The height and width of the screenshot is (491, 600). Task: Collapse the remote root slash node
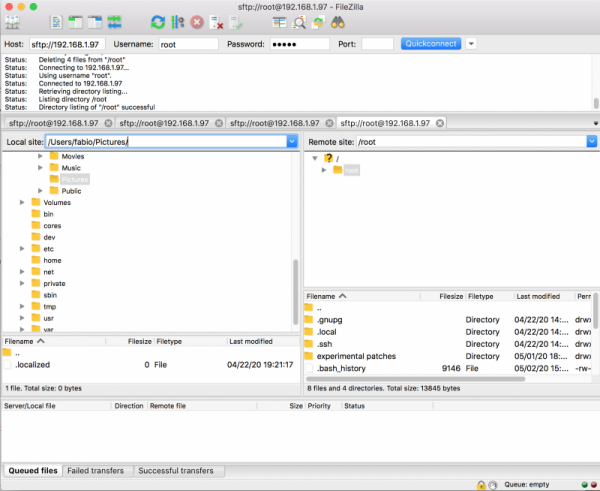pyautogui.click(x=315, y=158)
